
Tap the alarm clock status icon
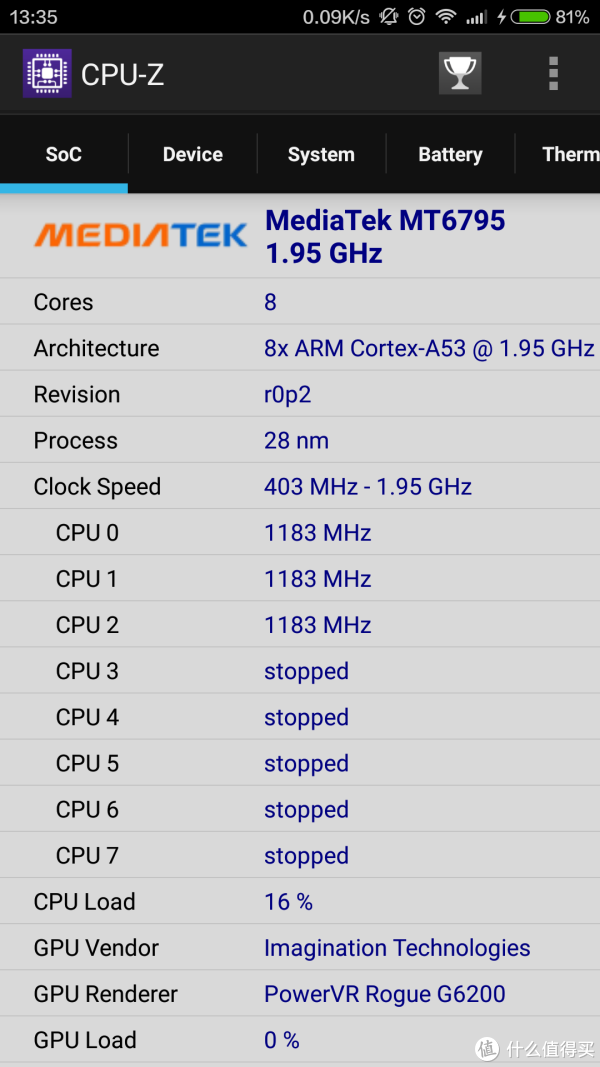tap(417, 17)
